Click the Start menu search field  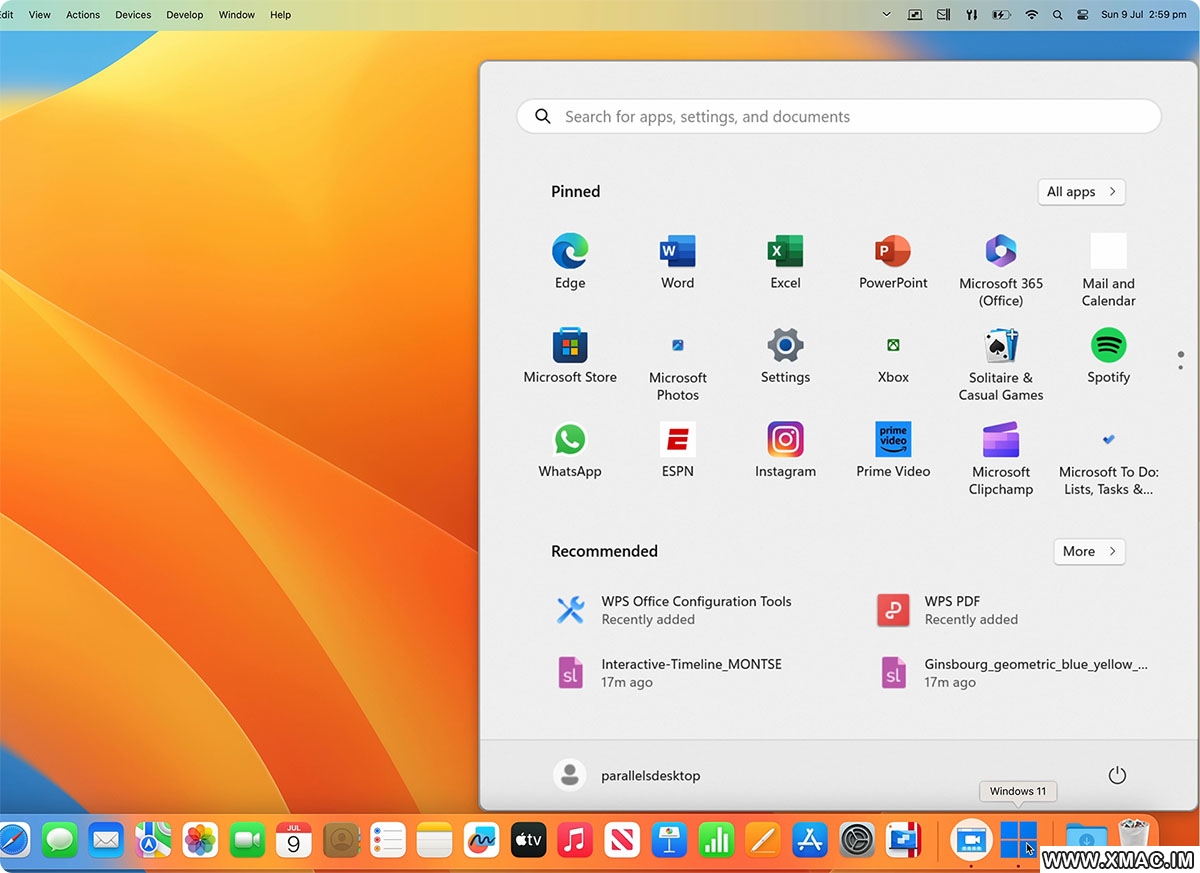(838, 116)
